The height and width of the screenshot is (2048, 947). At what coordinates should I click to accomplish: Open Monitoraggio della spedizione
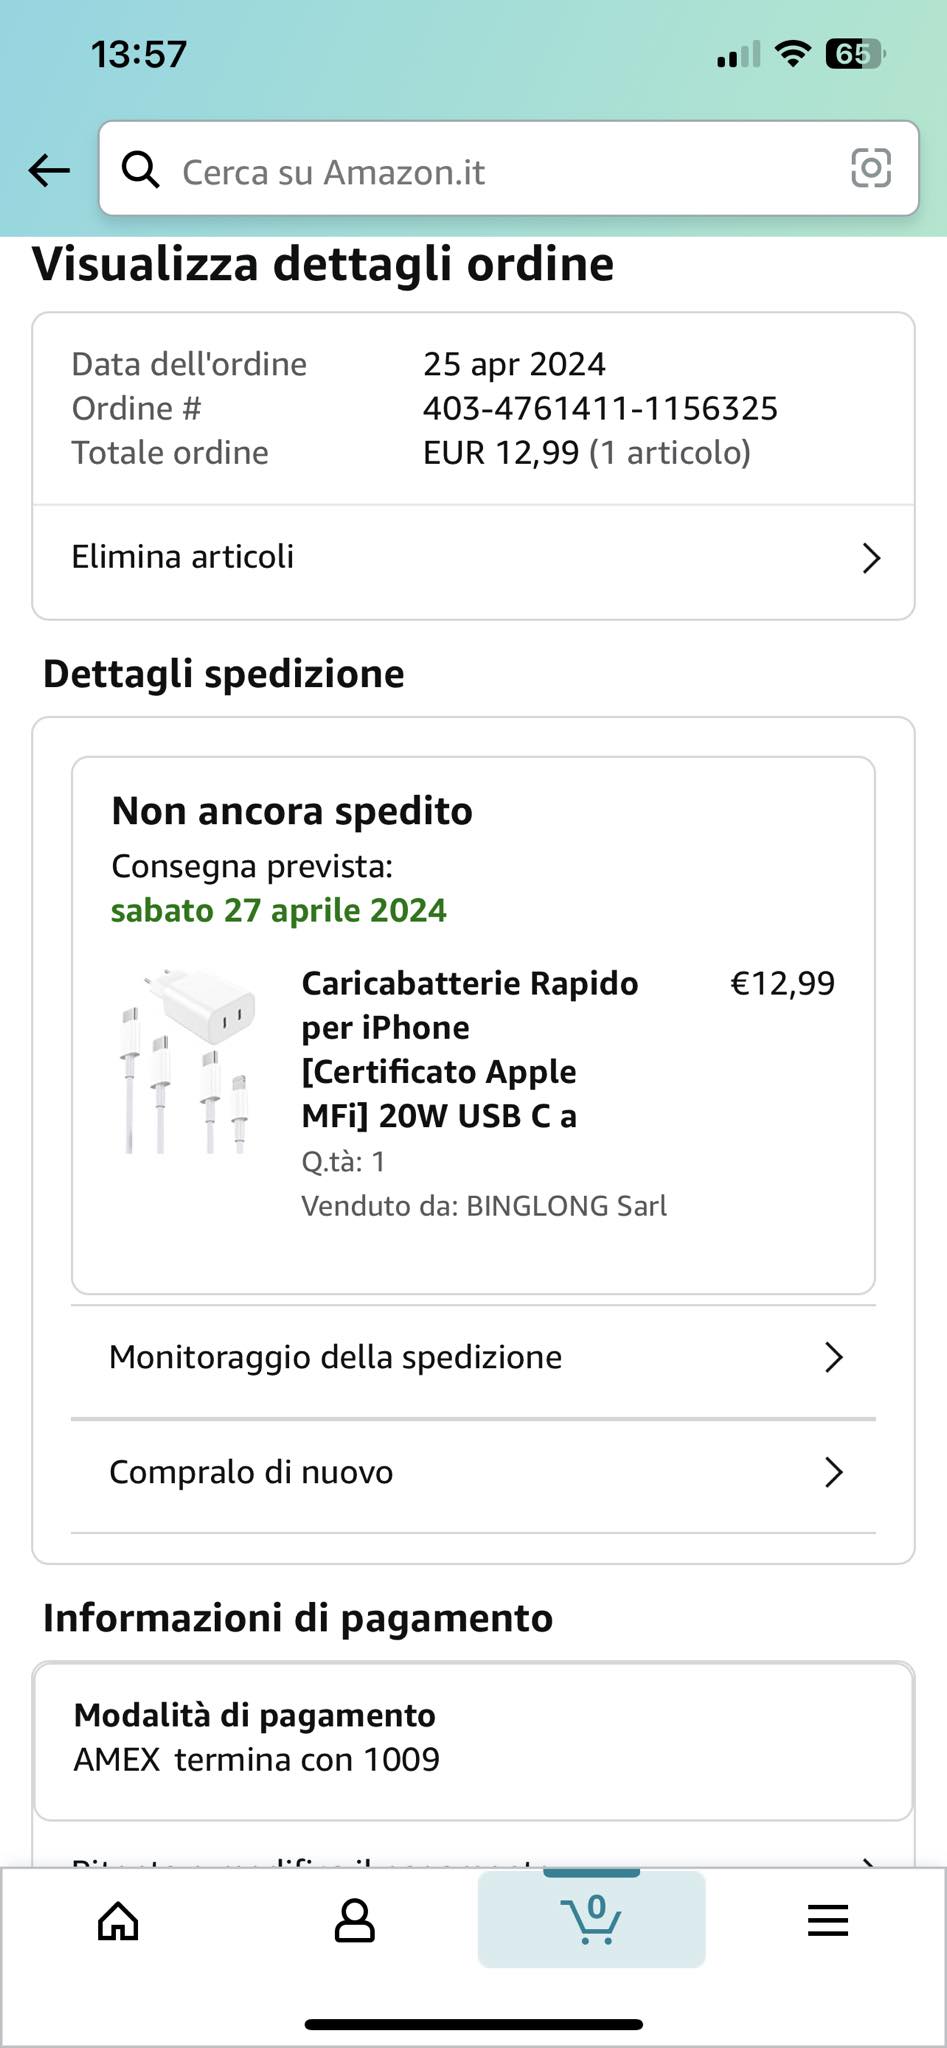(x=335, y=1358)
